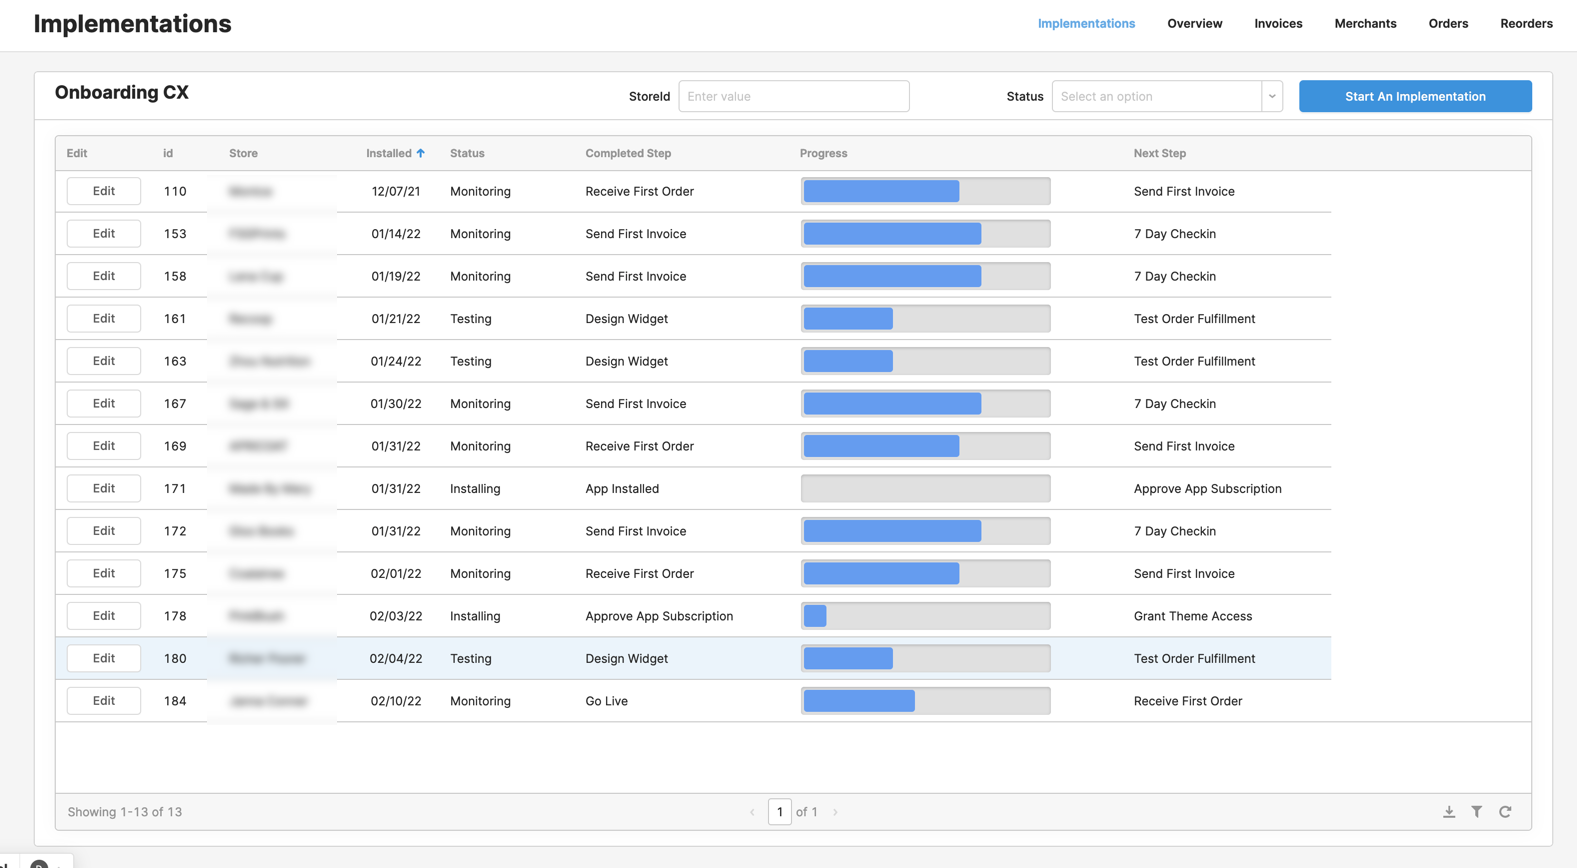Screen dimensions: 1577x868
Task: Edit the row with id 158
Action: (x=104, y=276)
